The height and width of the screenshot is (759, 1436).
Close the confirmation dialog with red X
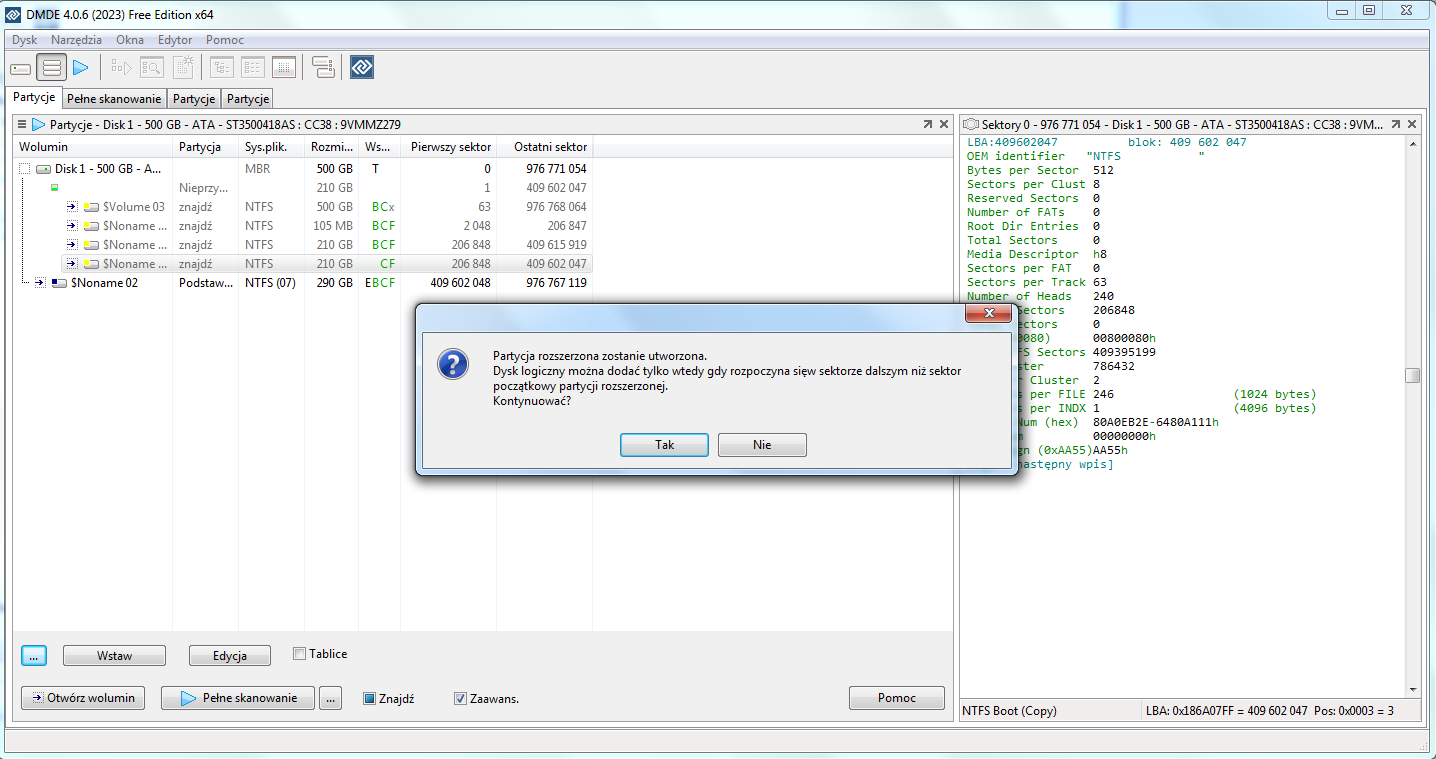[988, 314]
